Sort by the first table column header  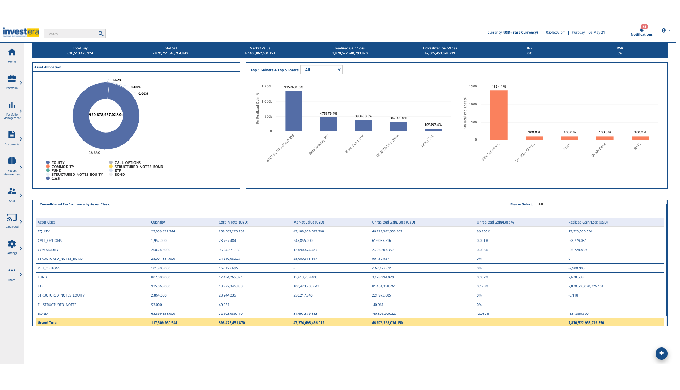[x=46, y=222]
